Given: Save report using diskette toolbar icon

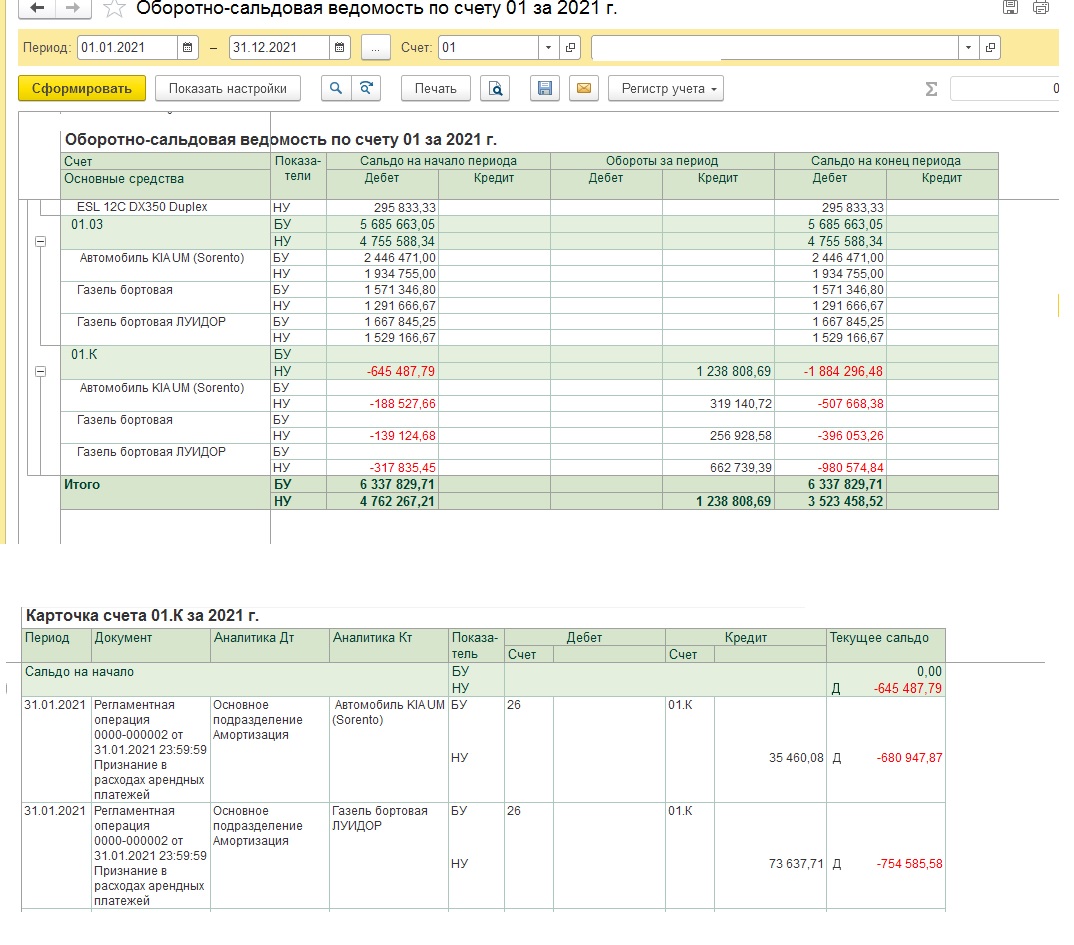Looking at the screenshot, I should pos(545,88).
